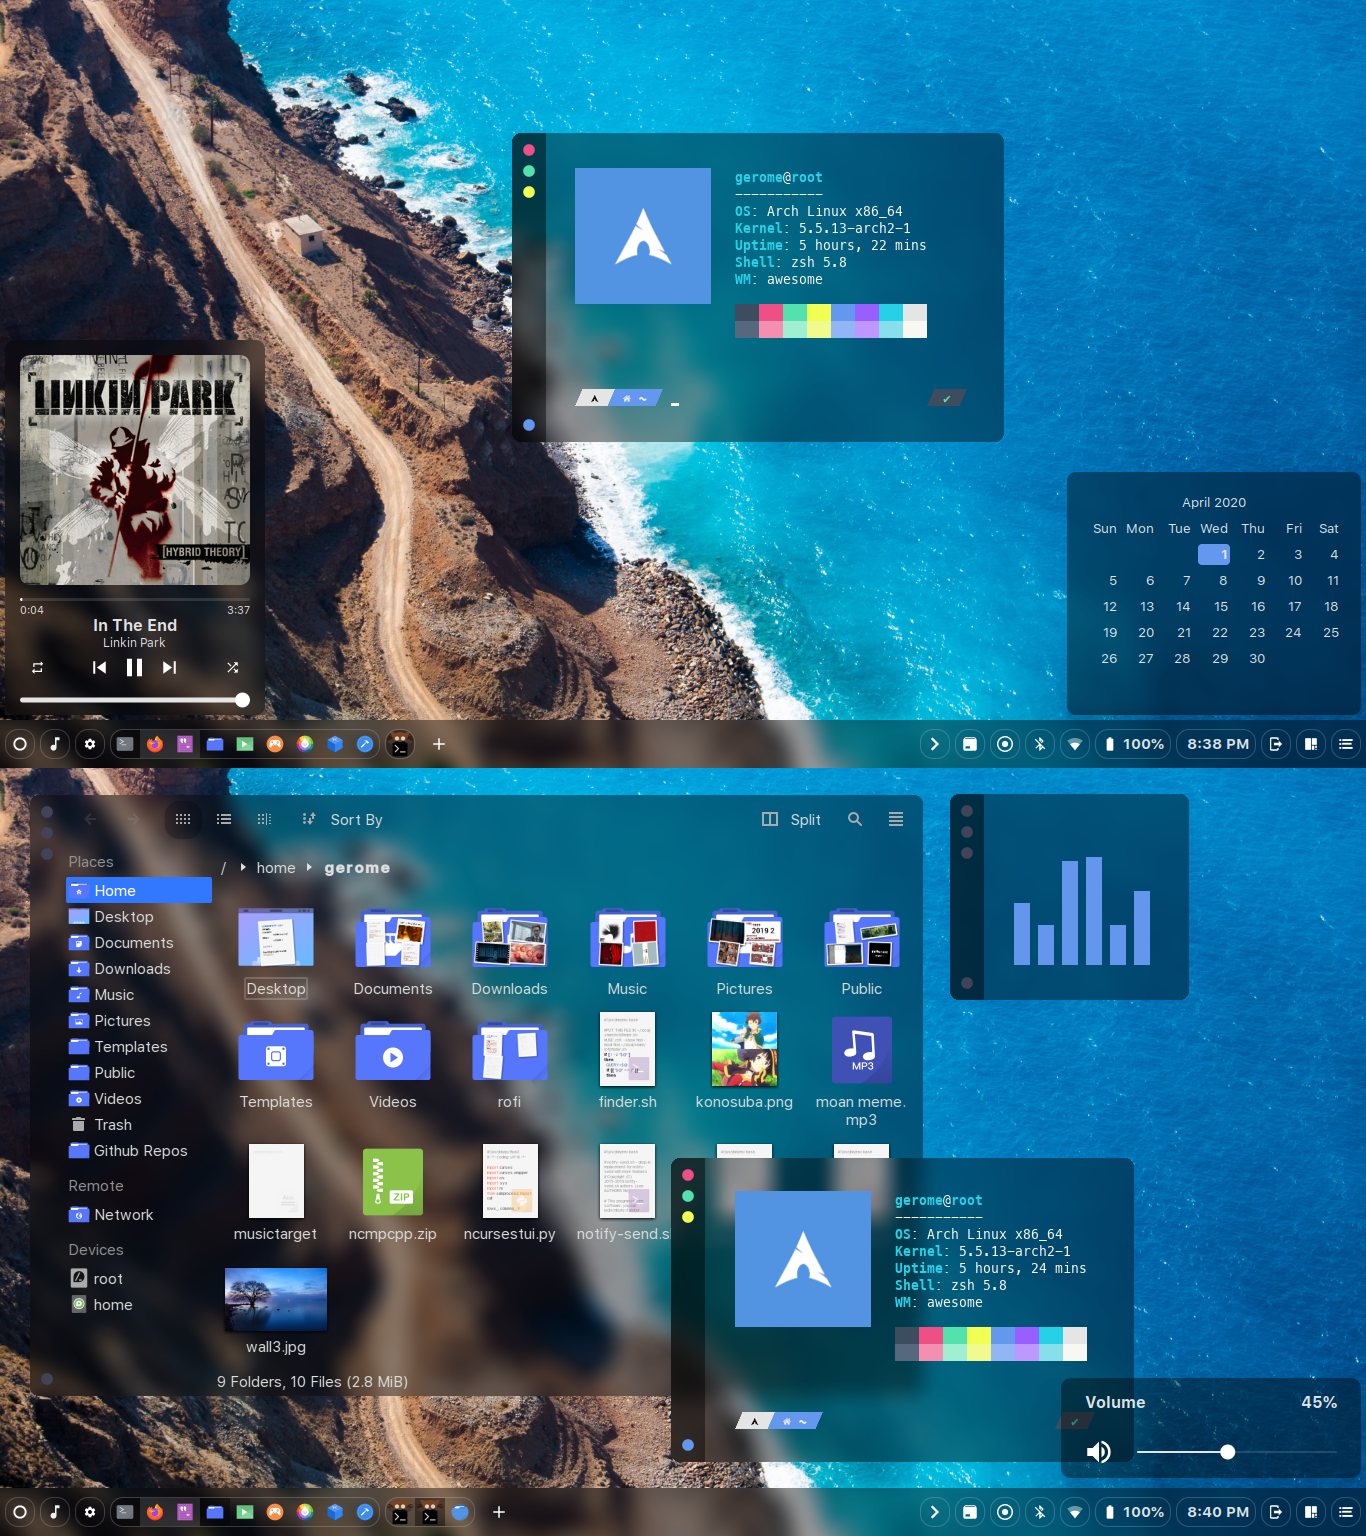Click the song progress bar under album art

[x=135, y=599]
